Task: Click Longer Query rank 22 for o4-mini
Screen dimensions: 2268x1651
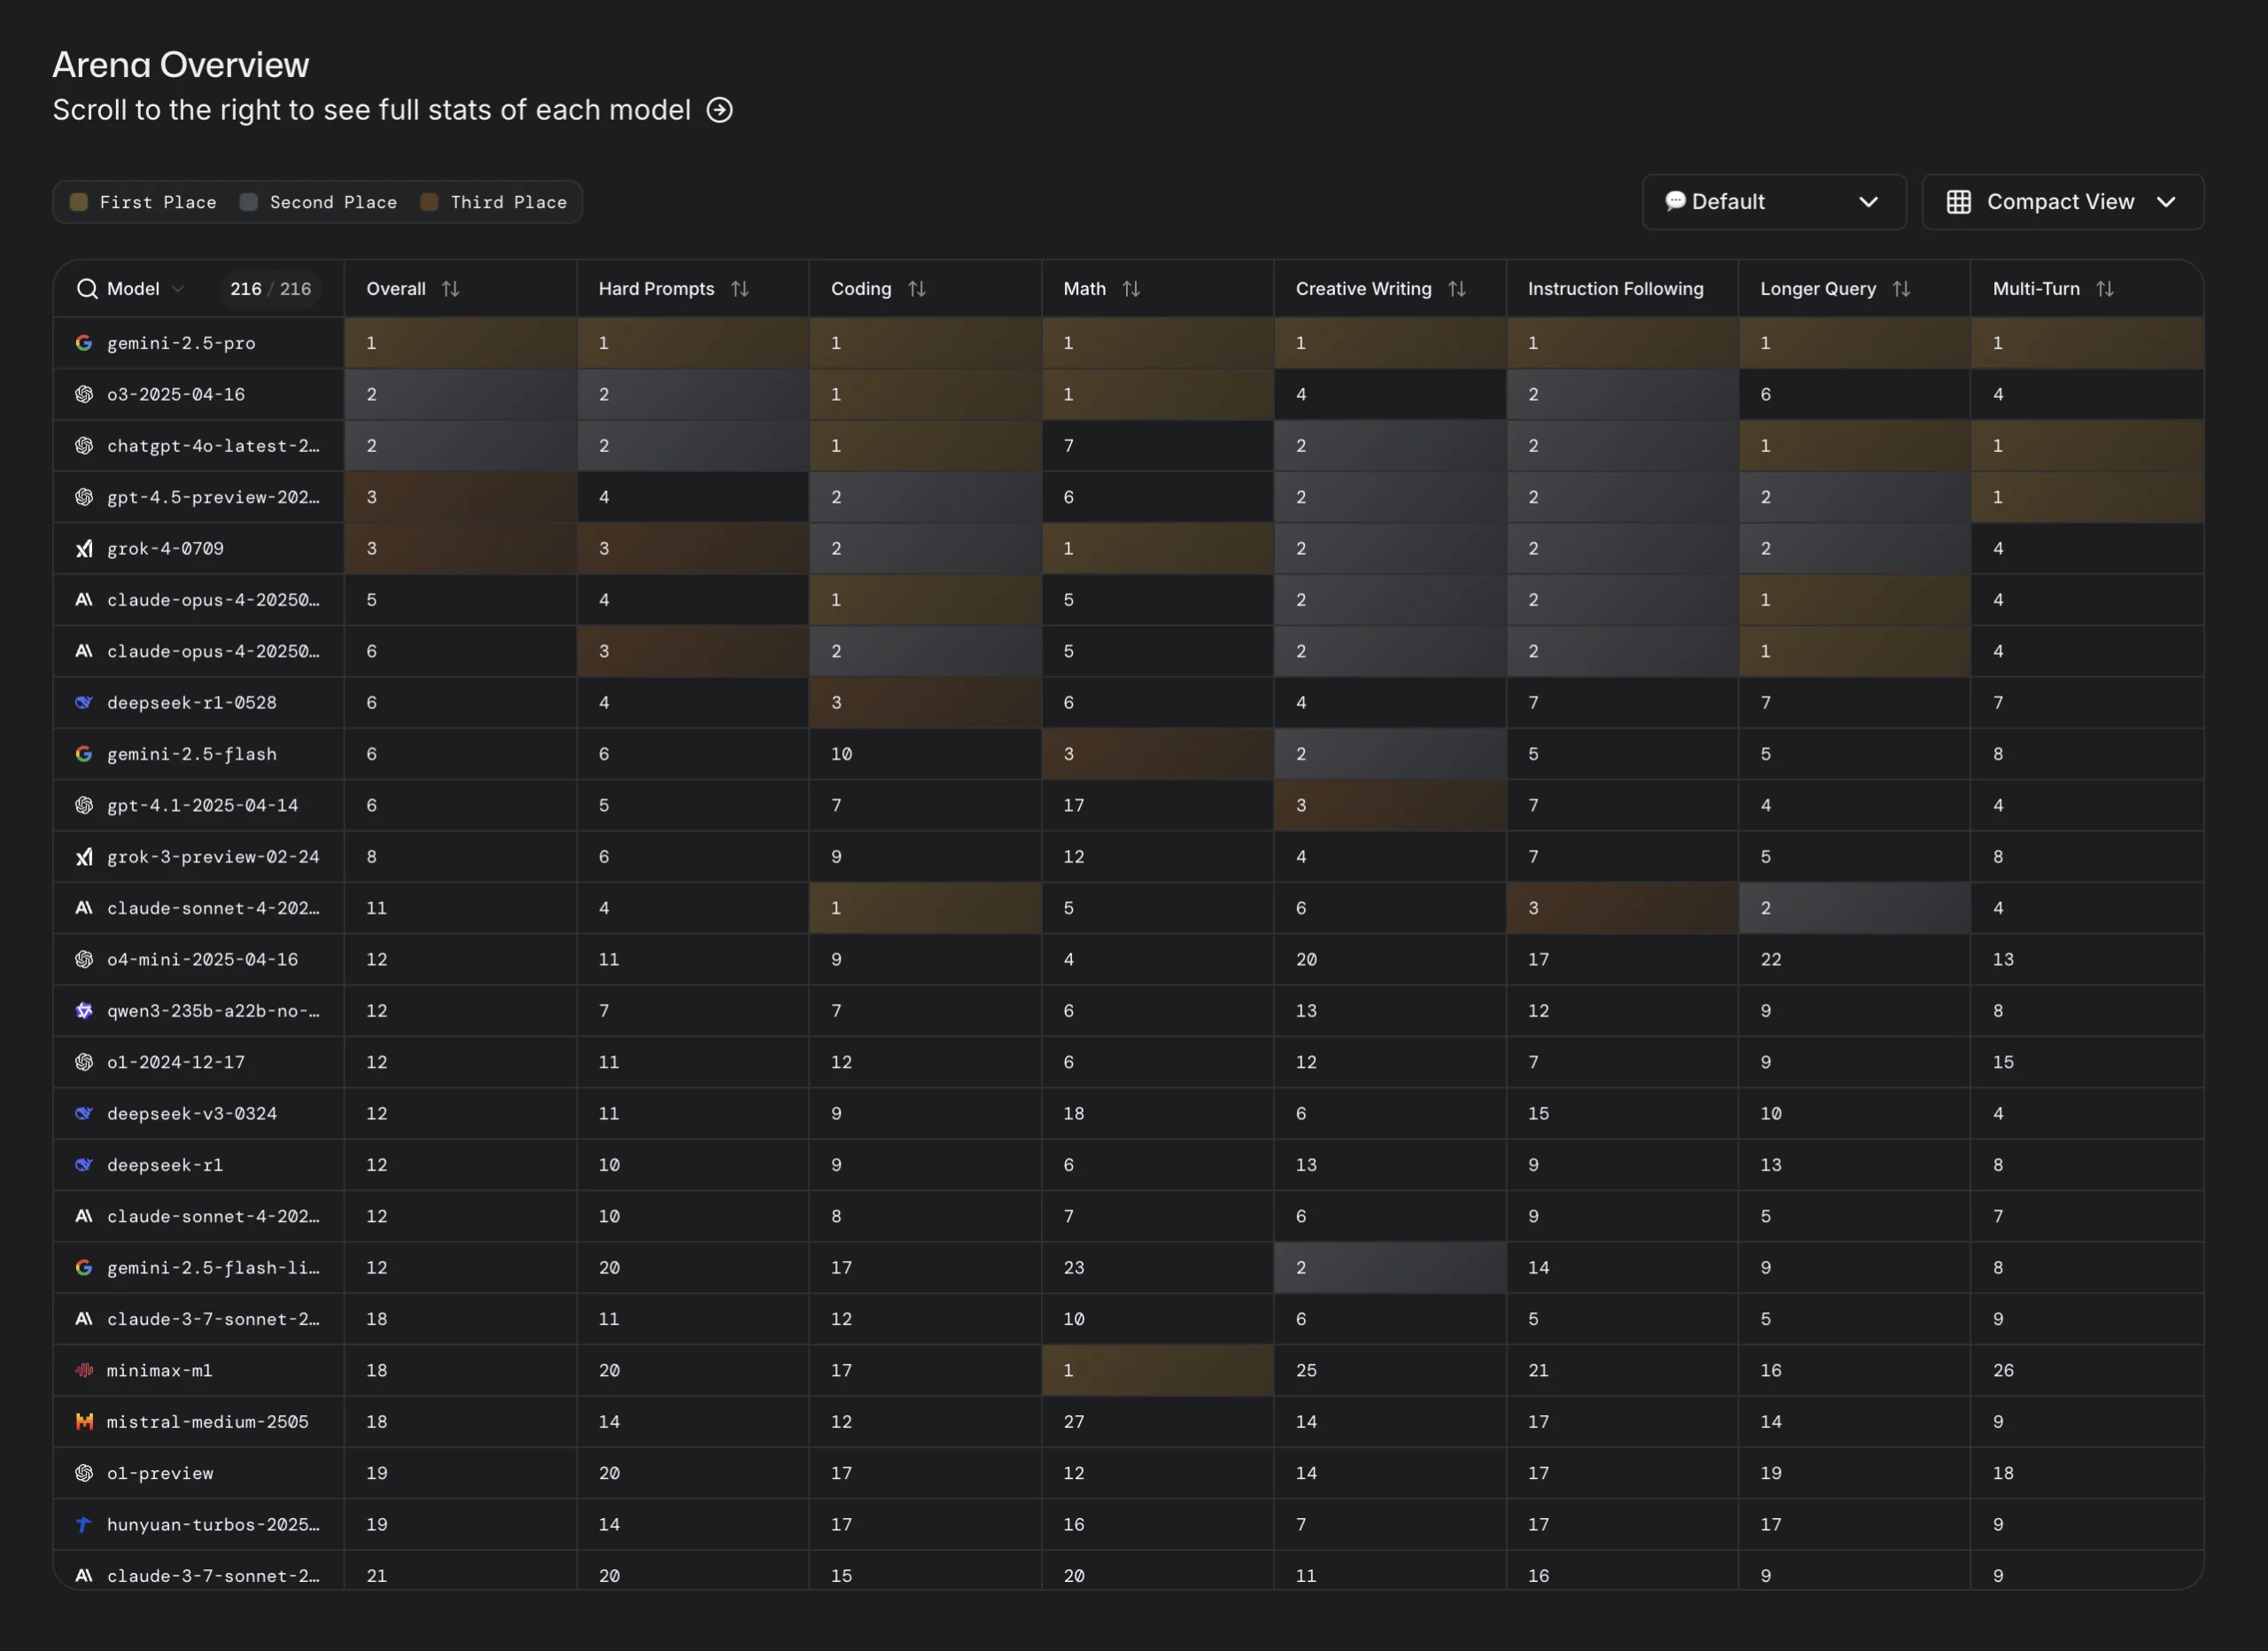Action: click(x=1854, y=959)
